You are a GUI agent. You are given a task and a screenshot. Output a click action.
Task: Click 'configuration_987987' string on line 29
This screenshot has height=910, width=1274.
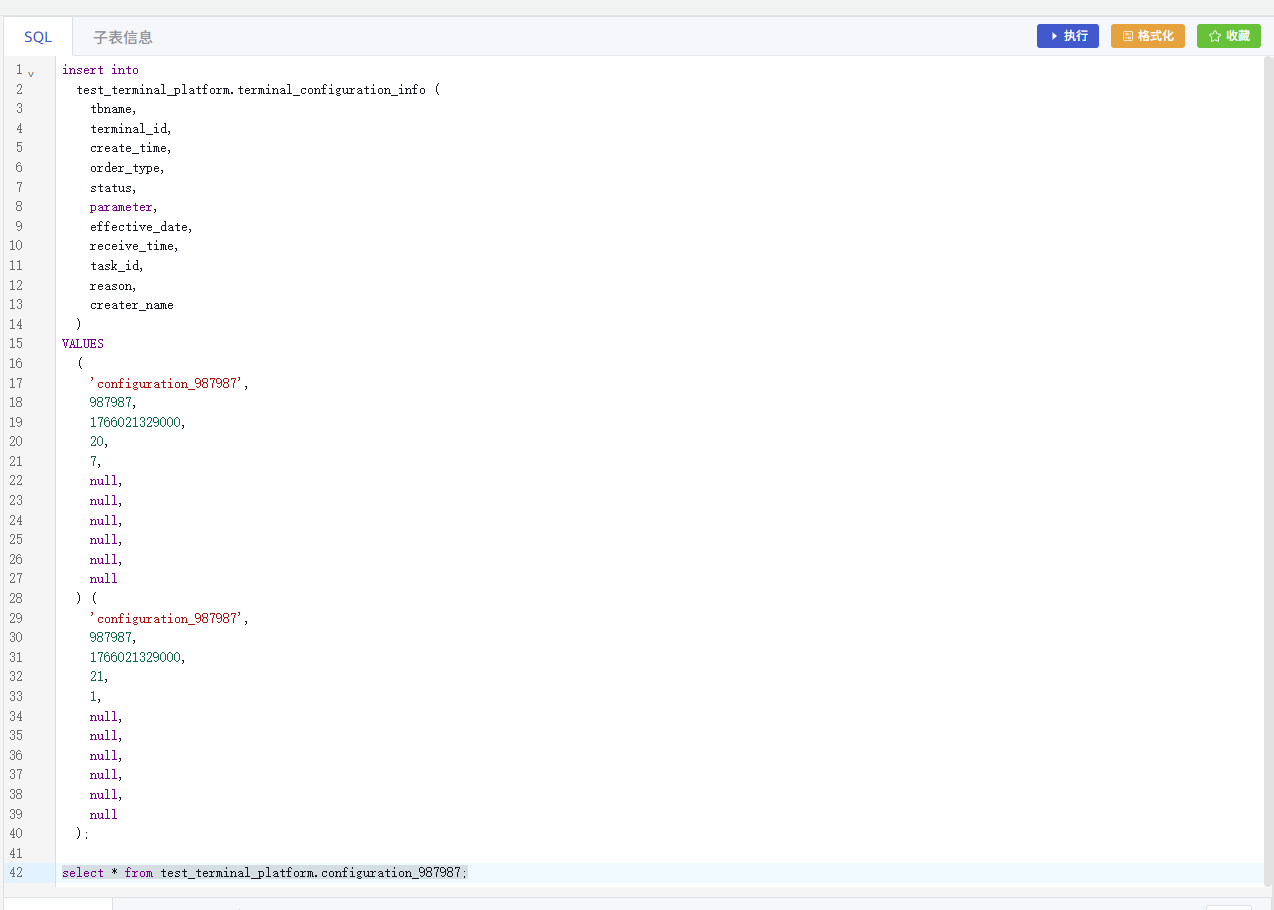click(167, 619)
